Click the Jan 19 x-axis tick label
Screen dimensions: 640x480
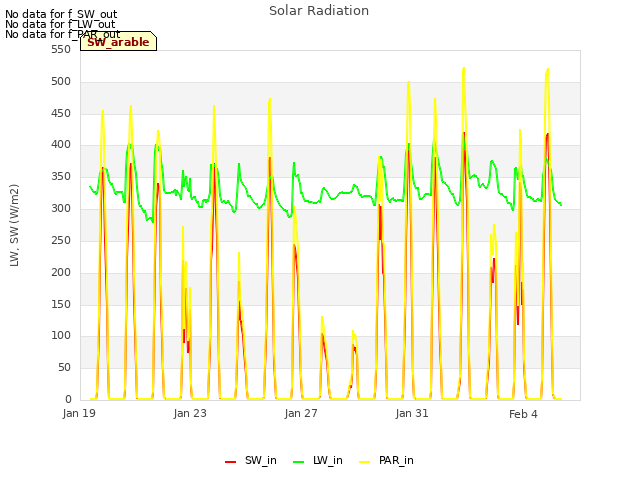pyautogui.click(x=79, y=413)
